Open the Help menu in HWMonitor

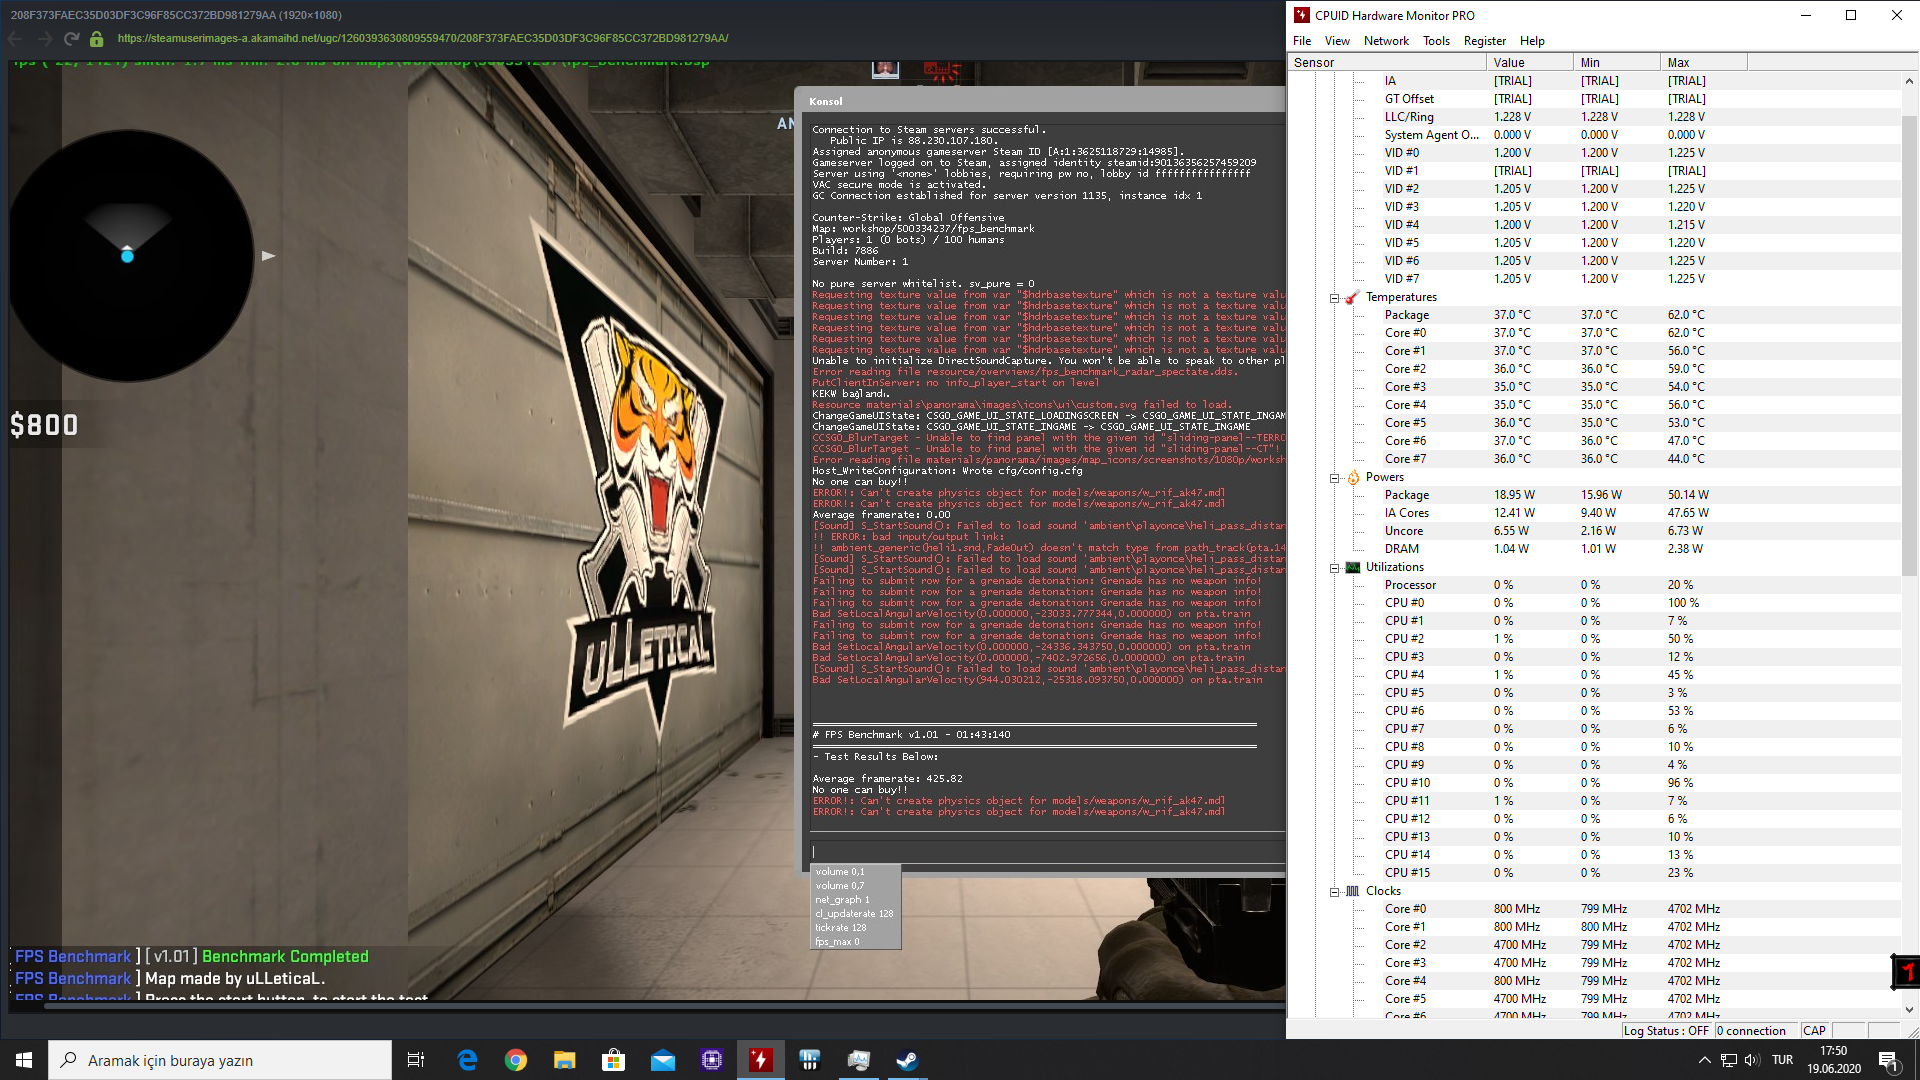tap(1532, 41)
